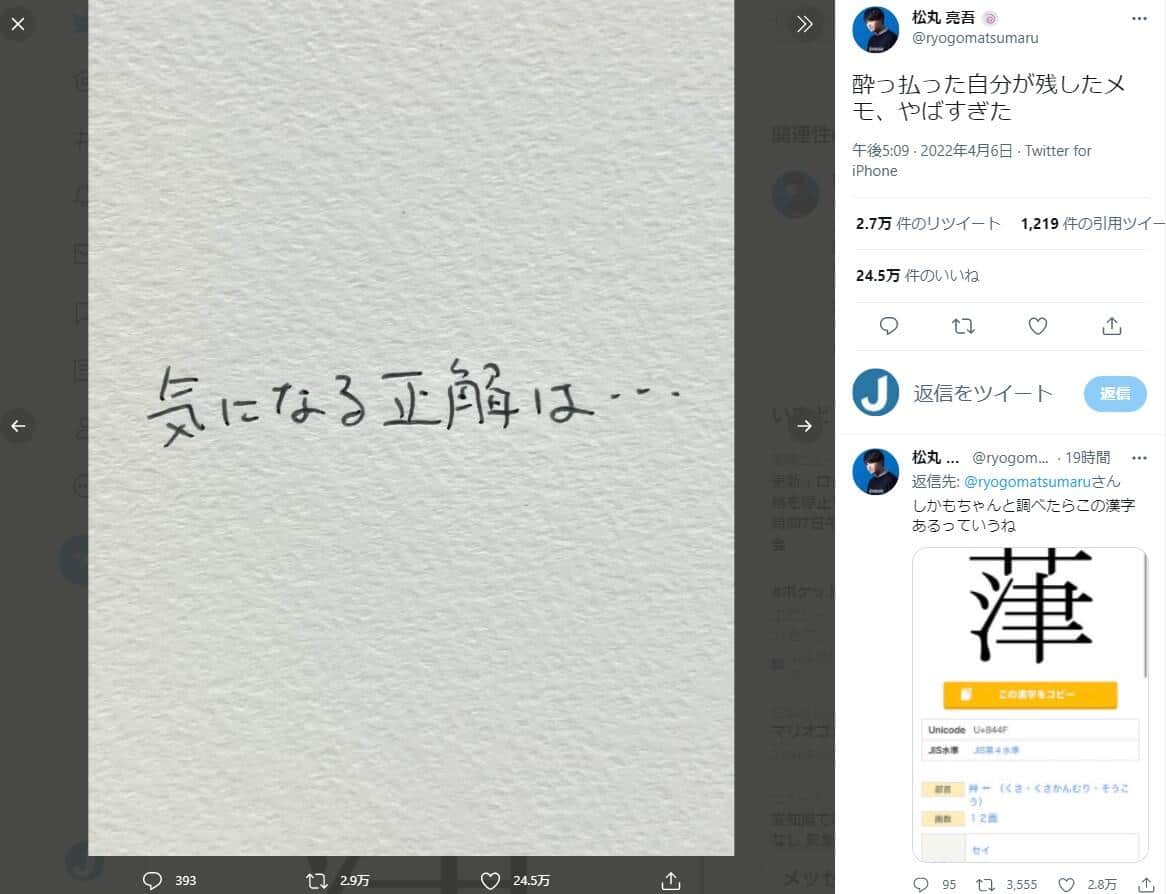Open more options on the reply tweet
This screenshot has width=1166, height=894.
[1139, 457]
